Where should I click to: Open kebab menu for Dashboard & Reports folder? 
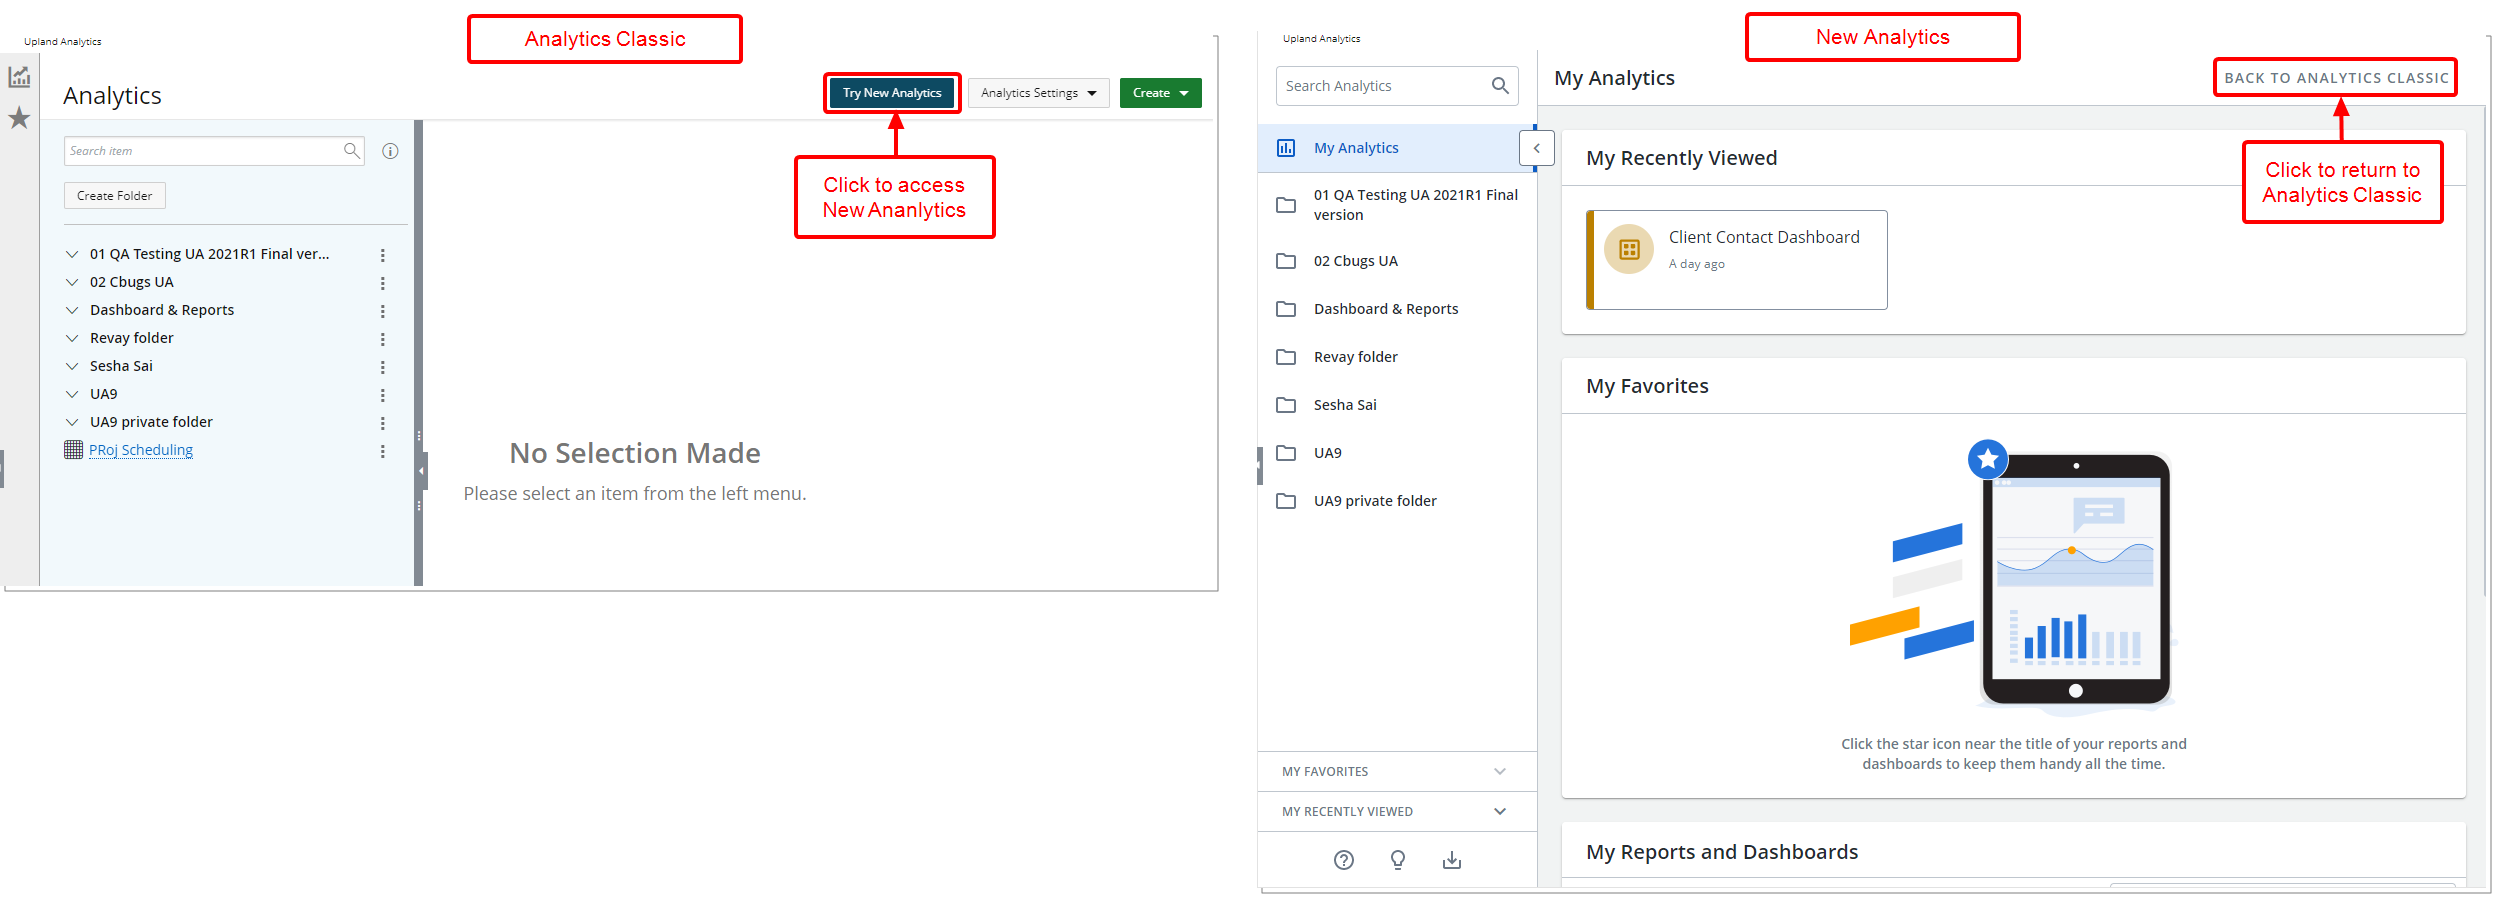(x=382, y=311)
